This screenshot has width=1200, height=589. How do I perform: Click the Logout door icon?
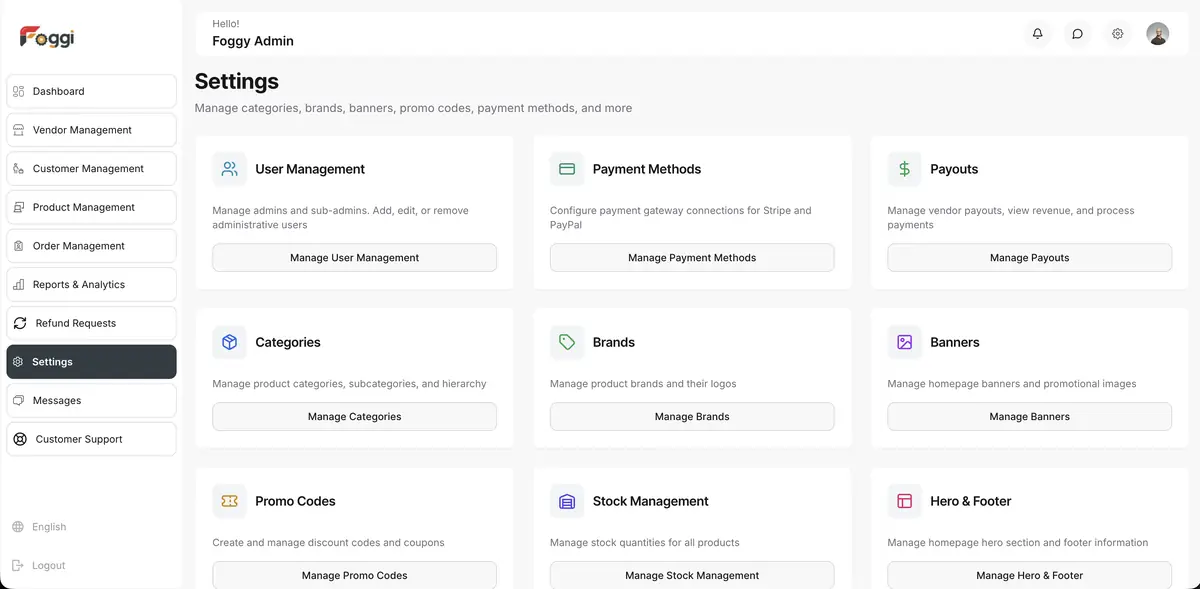tap(18, 565)
